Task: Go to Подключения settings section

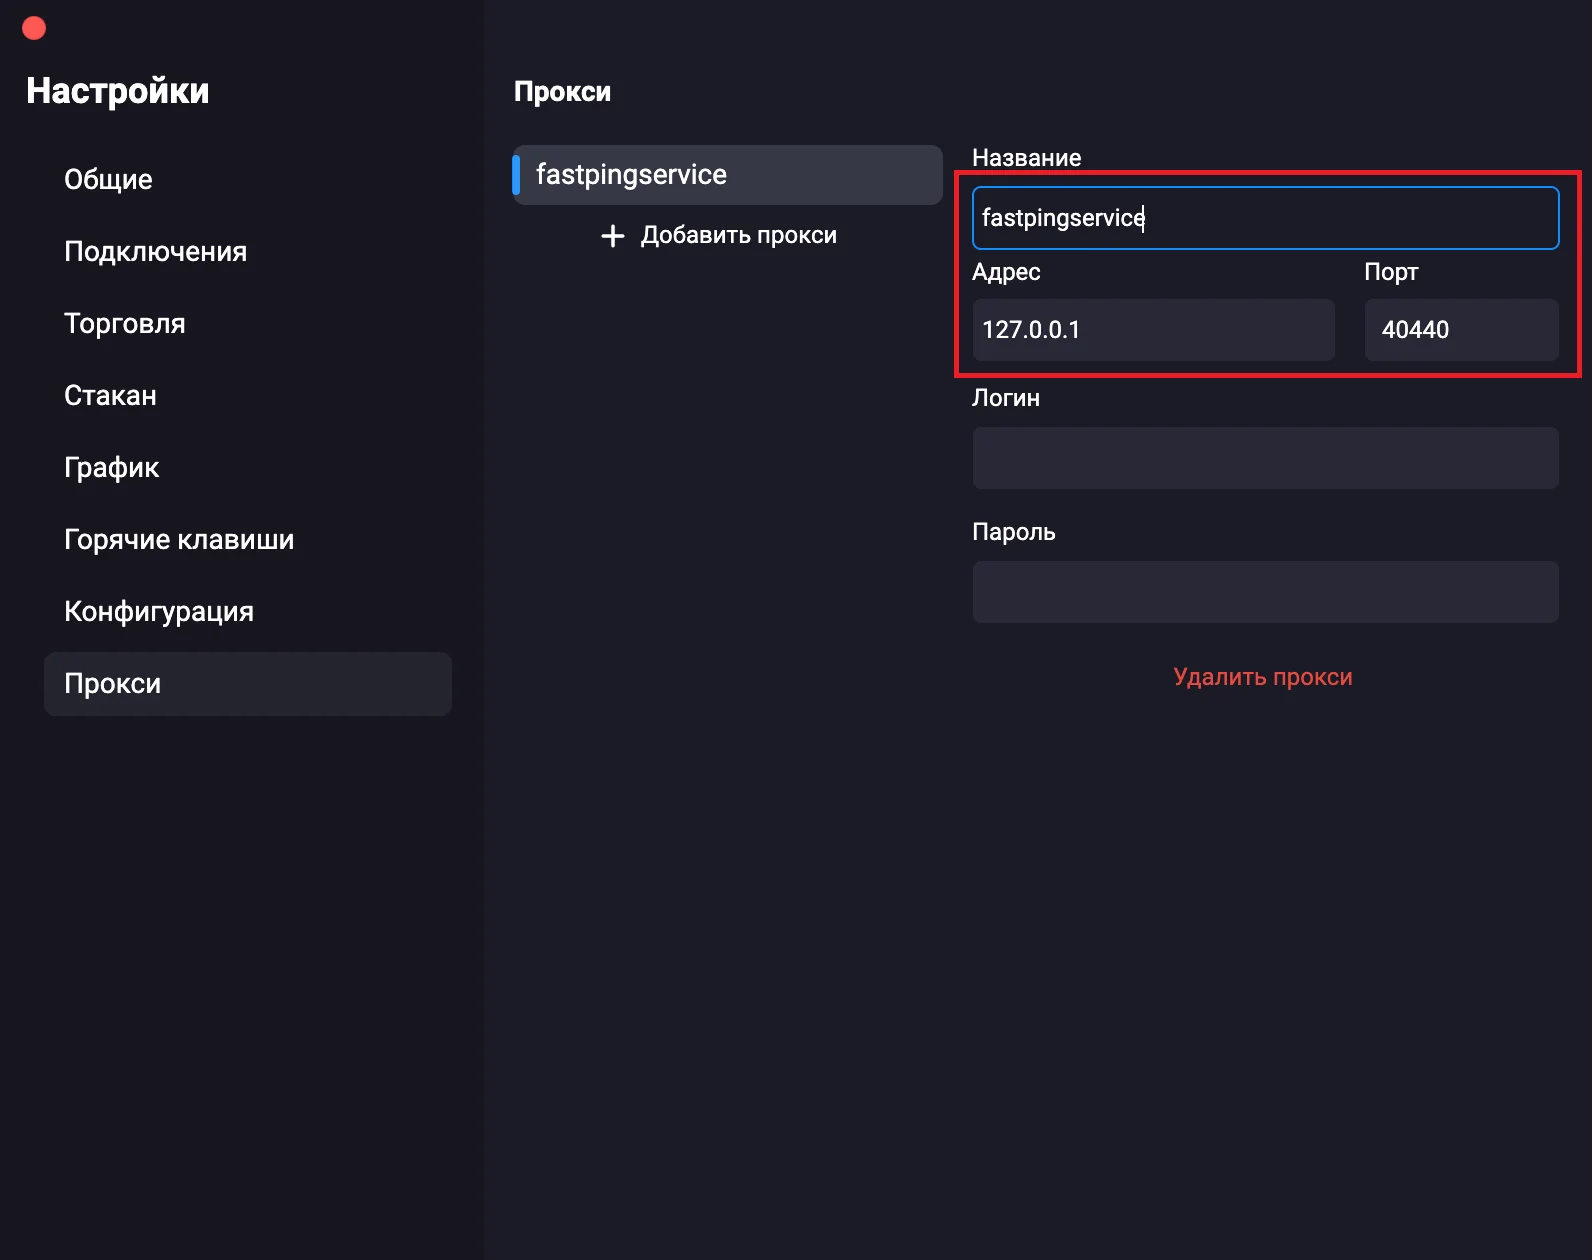Action: pos(155,252)
